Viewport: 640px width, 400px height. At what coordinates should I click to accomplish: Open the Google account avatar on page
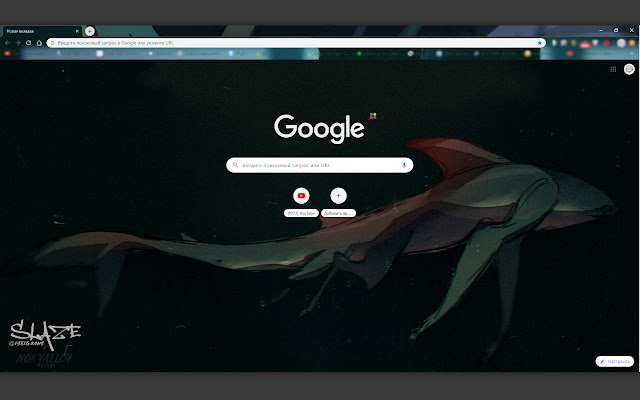[x=629, y=69]
